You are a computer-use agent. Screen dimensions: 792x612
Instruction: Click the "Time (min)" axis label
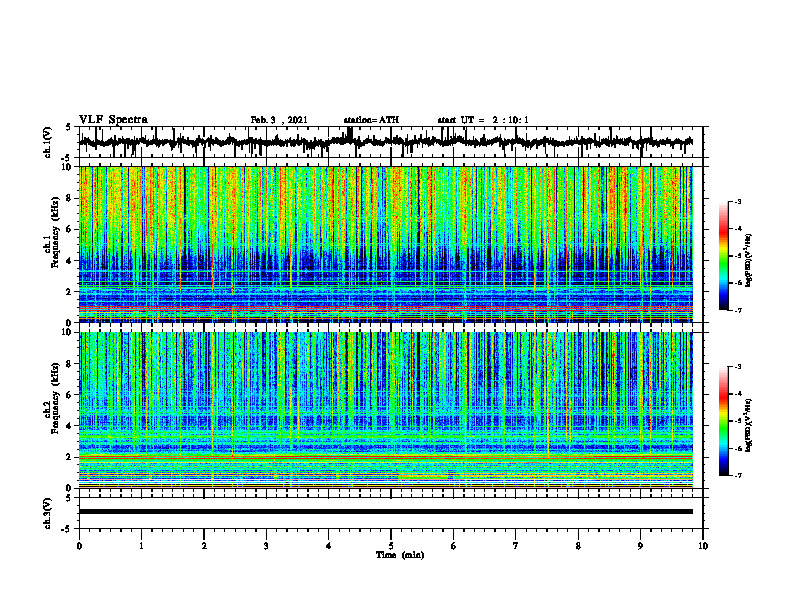(x=400, y=555)
